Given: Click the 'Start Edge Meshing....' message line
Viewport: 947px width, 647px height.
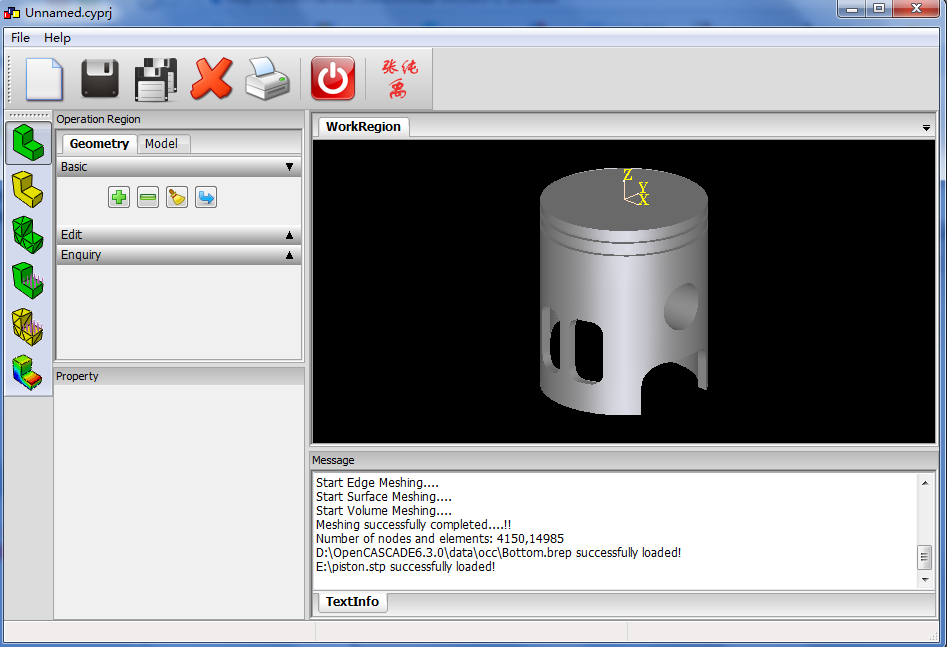Looking at the screenshot, I should [x=377, y=483].
